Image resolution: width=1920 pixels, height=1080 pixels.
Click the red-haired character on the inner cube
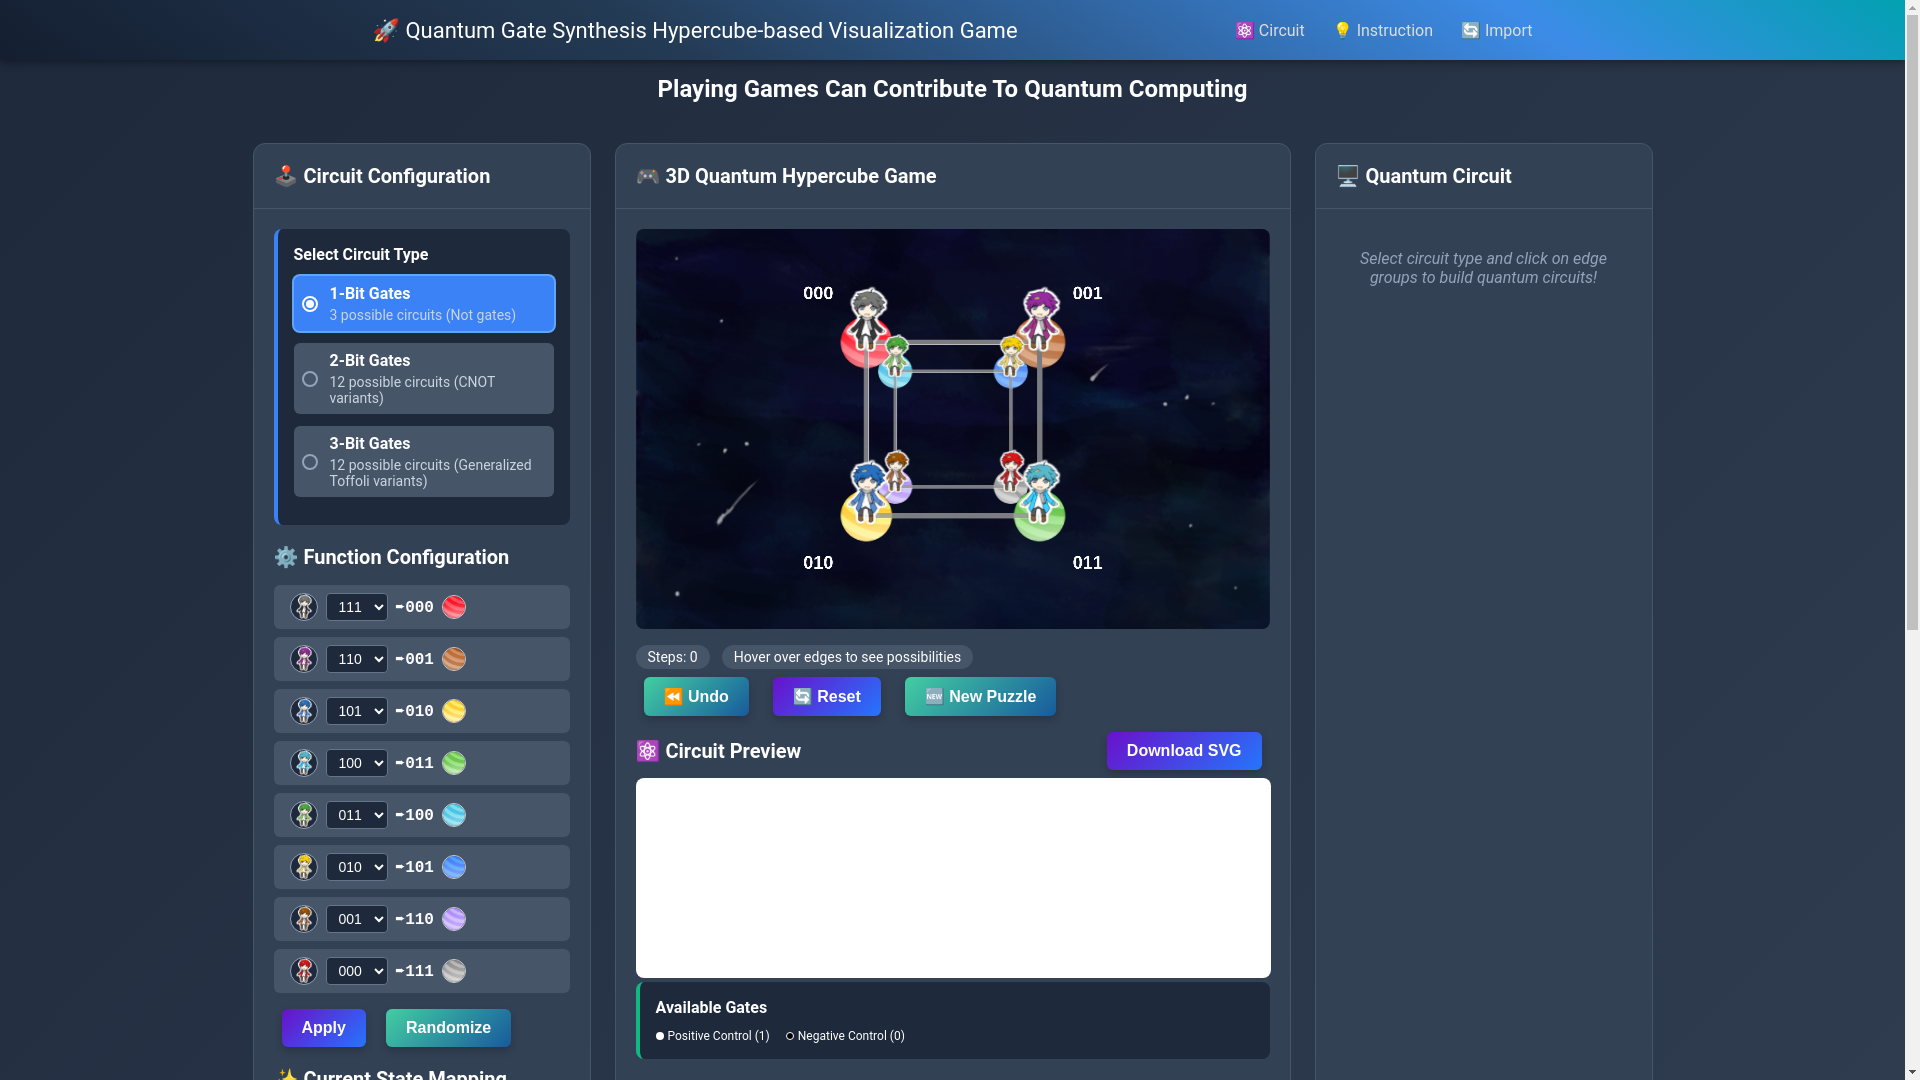[1011, 472]
